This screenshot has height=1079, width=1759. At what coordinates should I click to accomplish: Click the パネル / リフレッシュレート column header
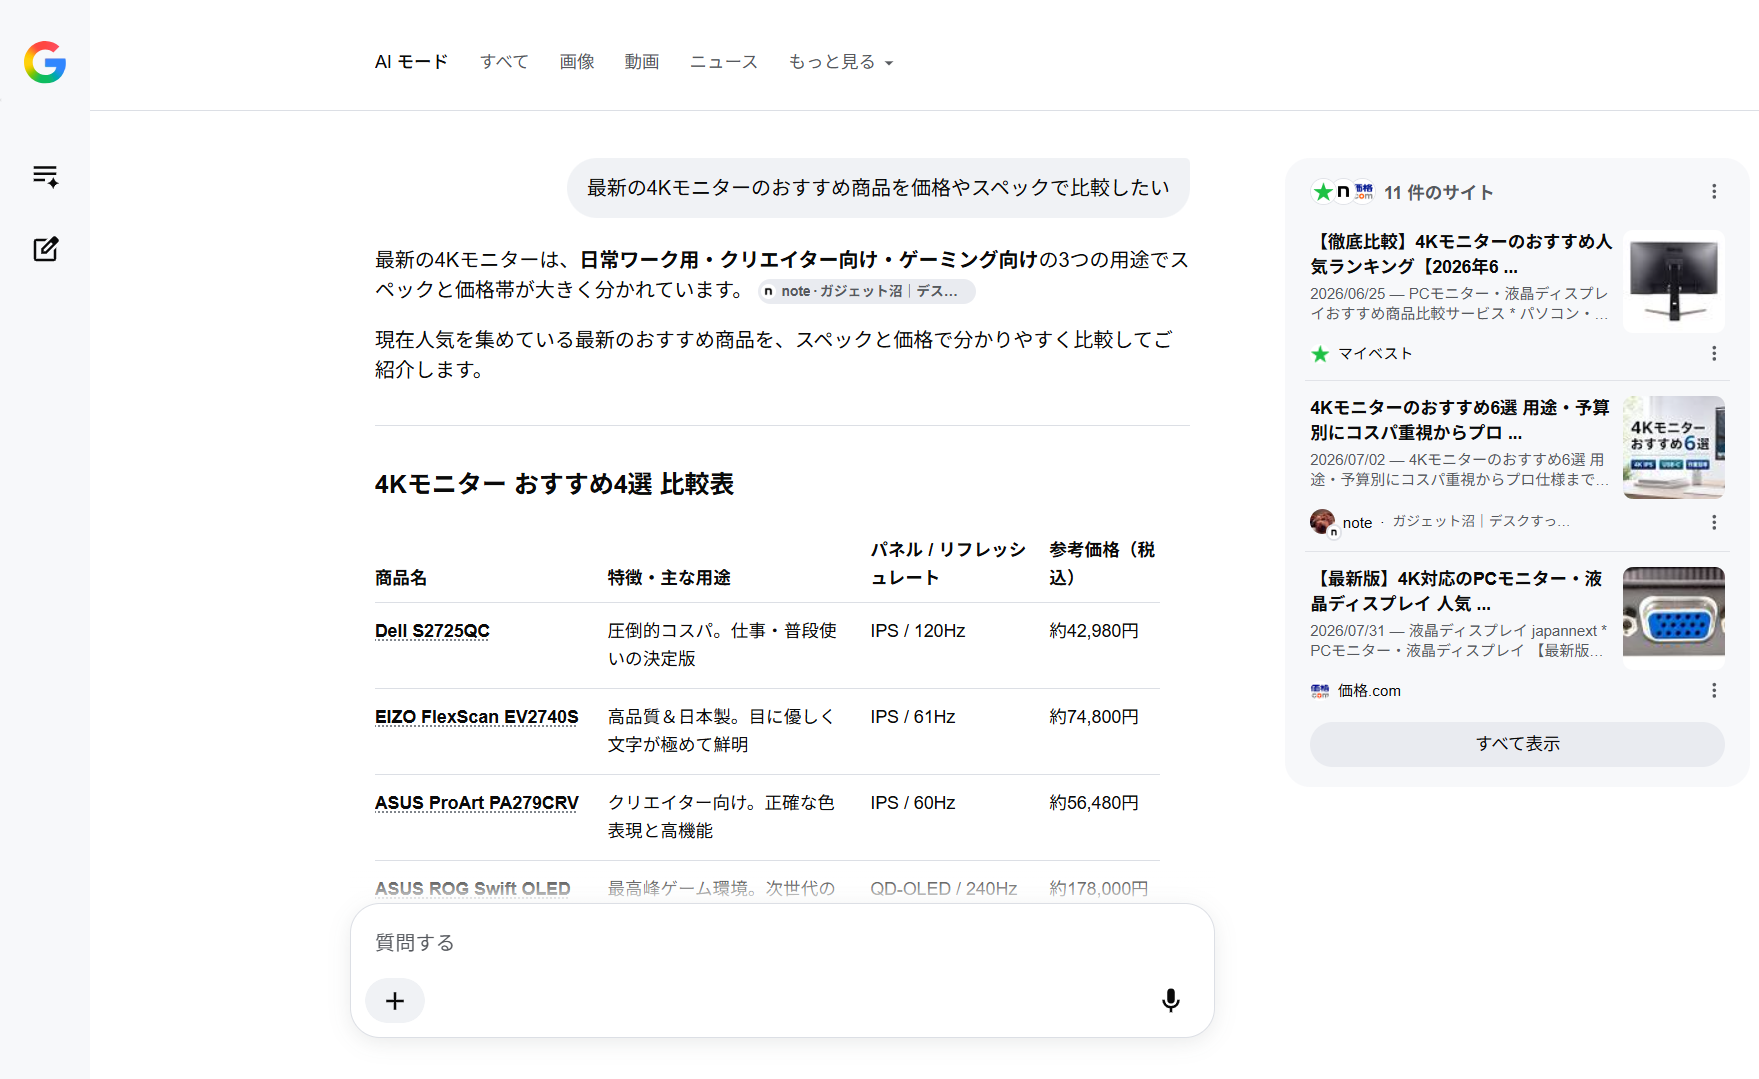(948, 564)
